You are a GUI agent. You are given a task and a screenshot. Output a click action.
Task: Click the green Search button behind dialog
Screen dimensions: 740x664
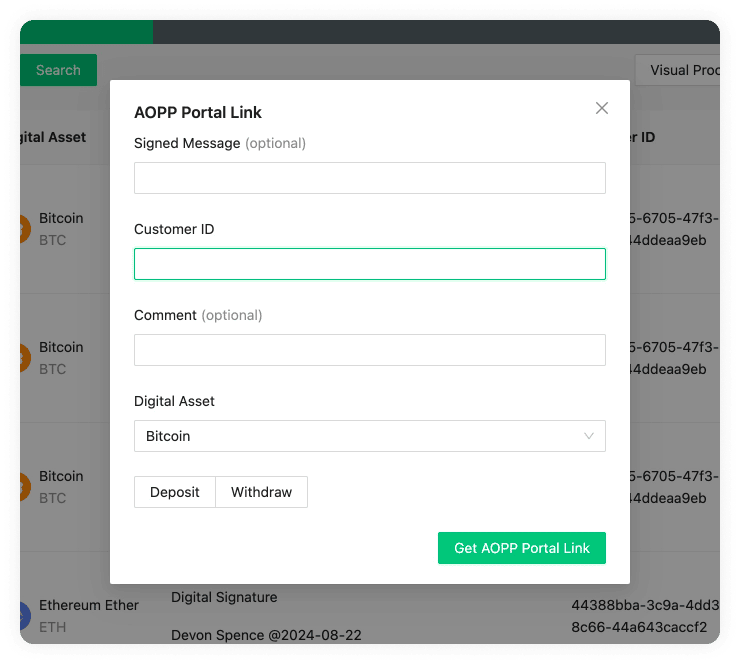59,70
